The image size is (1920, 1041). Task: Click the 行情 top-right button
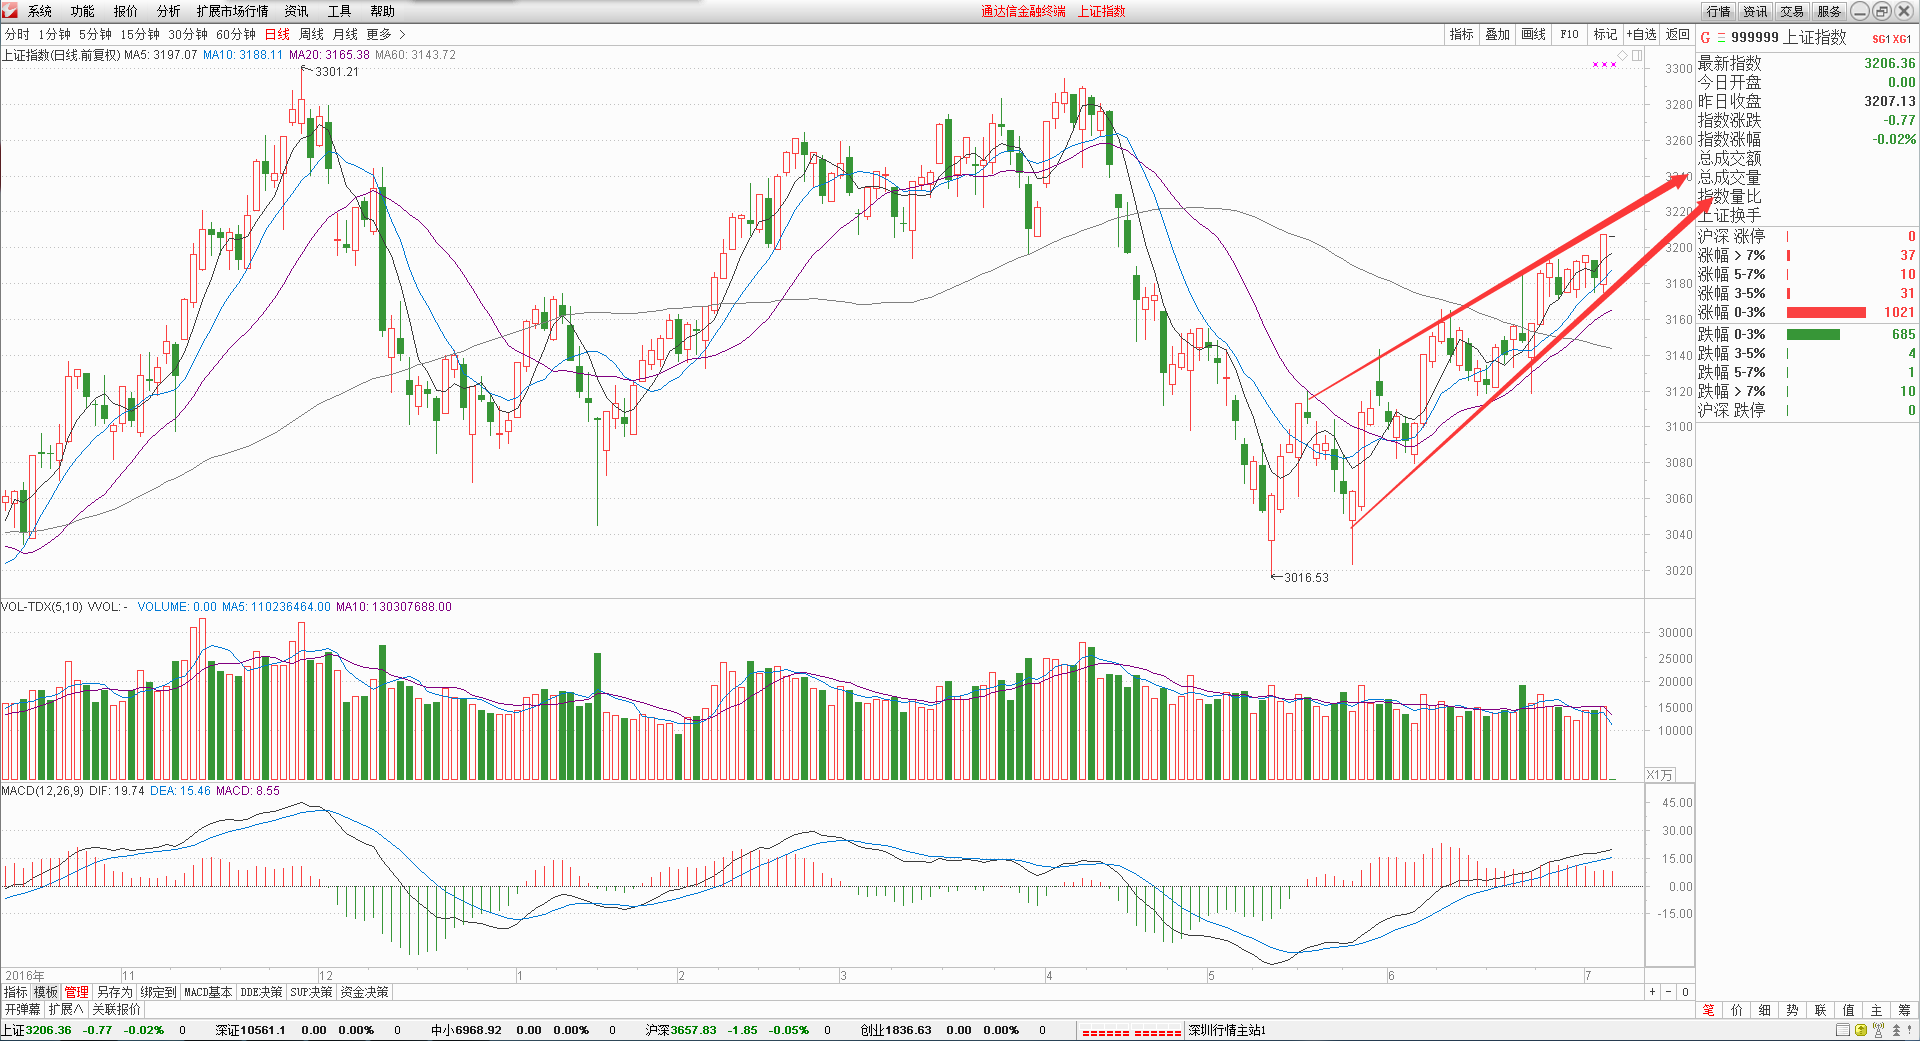point(1719,11)
